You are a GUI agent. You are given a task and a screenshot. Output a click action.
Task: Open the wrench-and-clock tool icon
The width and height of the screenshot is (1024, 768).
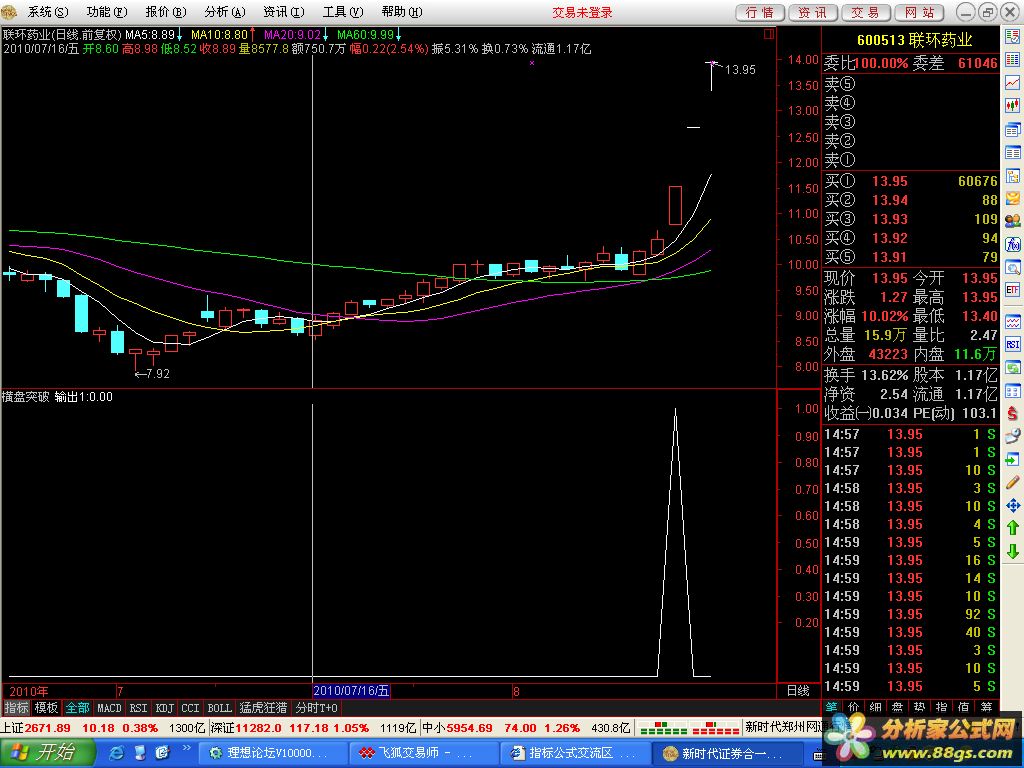tap(1012, 437)
